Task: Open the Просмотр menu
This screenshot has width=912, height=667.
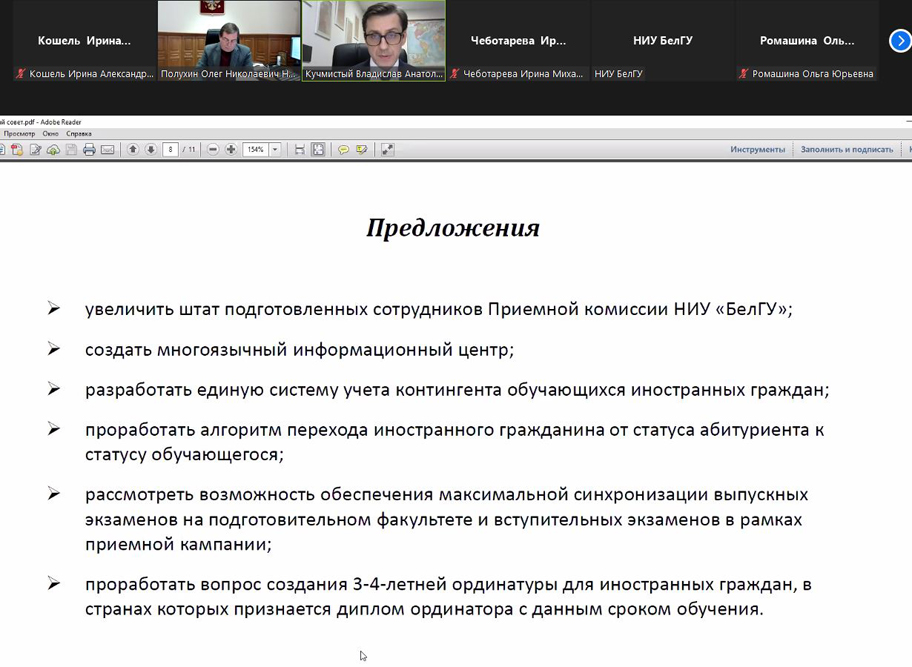Action: pyautogui.click(x=19, y=133)
